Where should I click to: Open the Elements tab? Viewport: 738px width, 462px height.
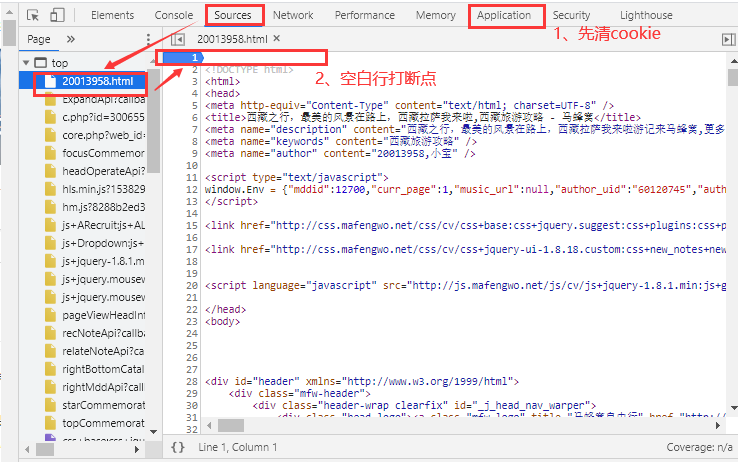pyautogui.click(x=112, y=16)
